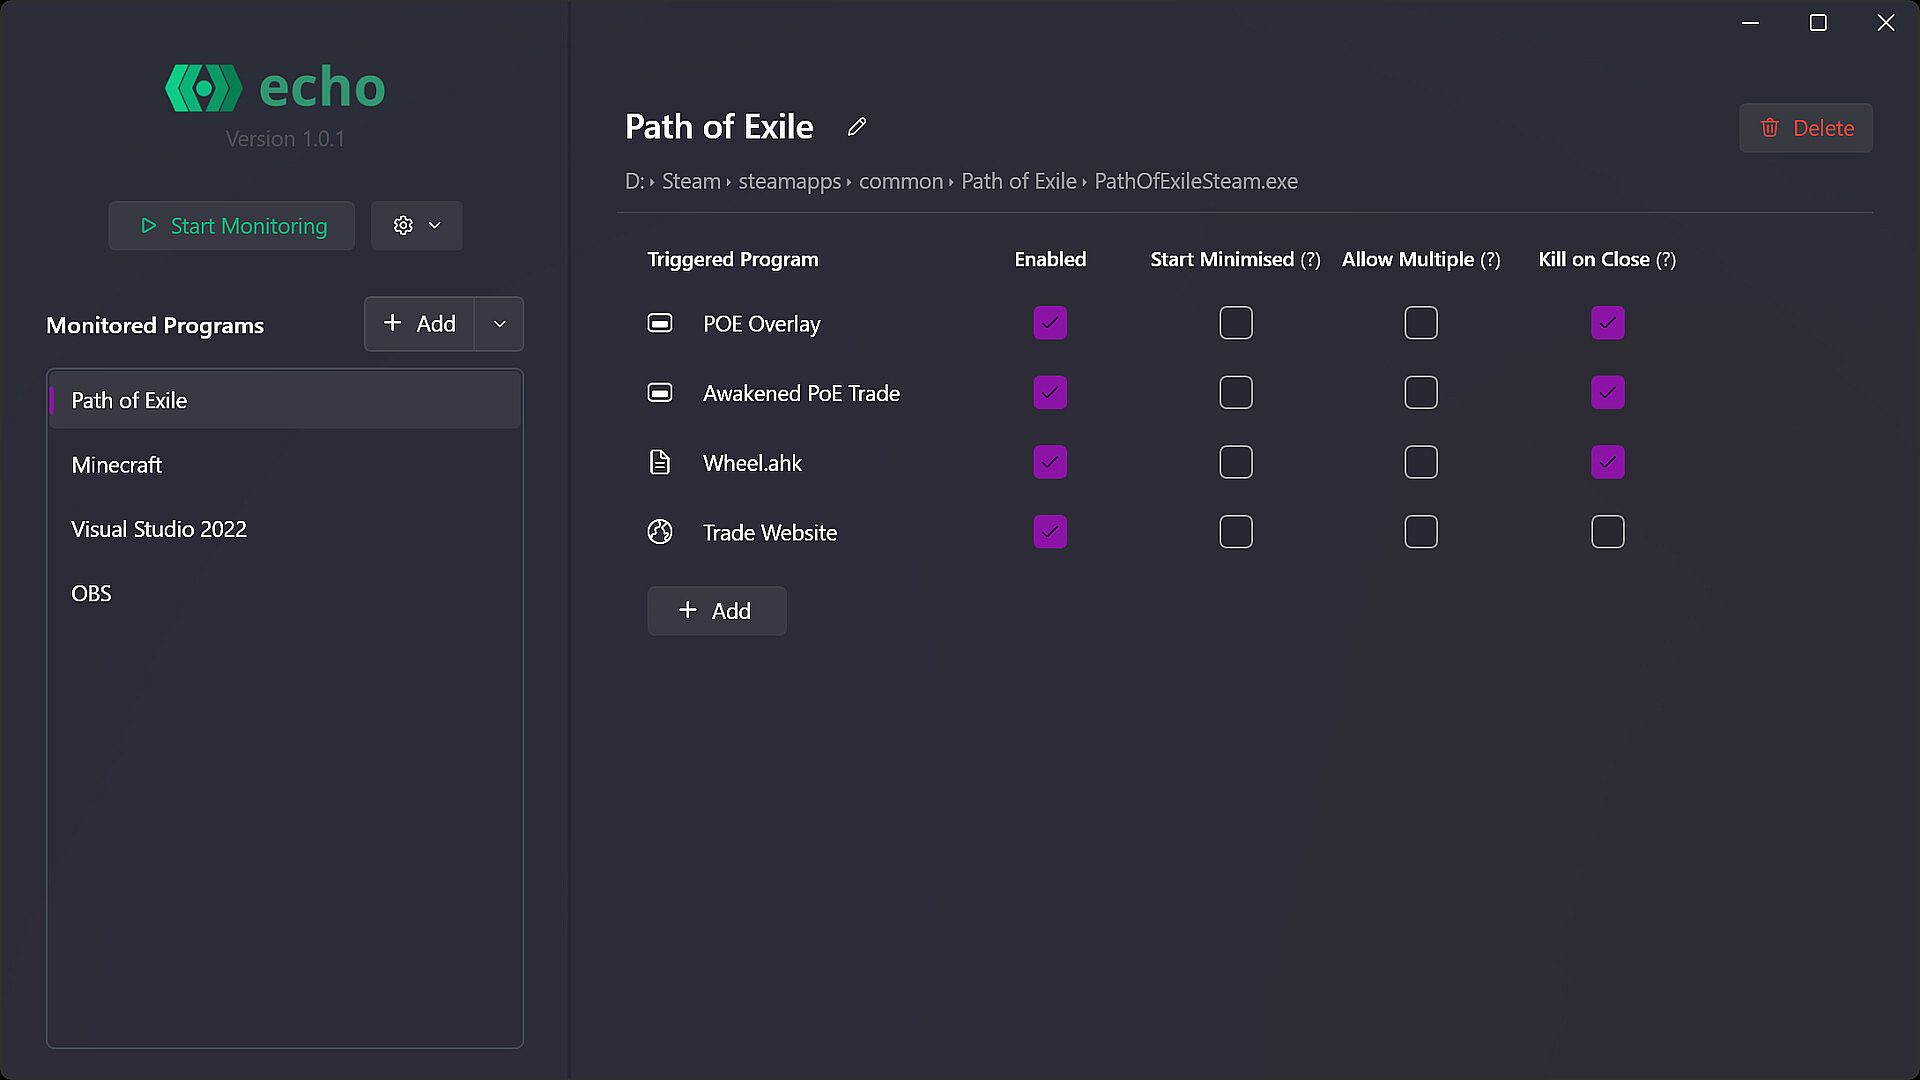Click the Kill on Close help (?) icon
The image size is (1920, 1080).
tap(1665, 260)
